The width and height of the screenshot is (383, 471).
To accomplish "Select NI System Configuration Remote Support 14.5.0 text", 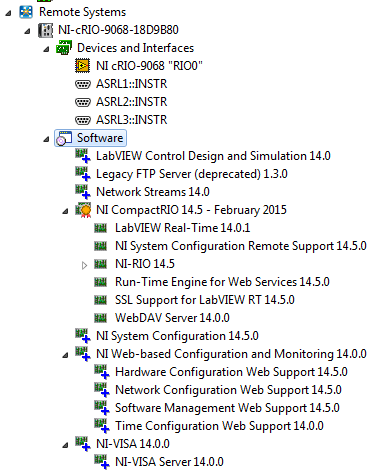I will (x=241, y=246).
